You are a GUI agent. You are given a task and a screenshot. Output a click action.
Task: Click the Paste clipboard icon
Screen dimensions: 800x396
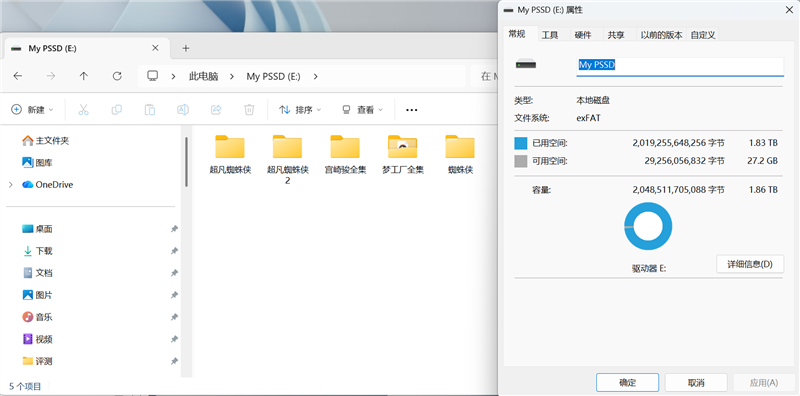click(150, 110)
